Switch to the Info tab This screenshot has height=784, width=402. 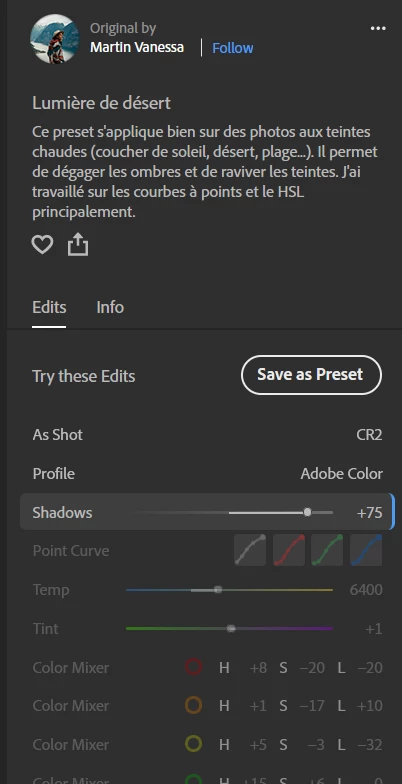(x=110, y=306)
